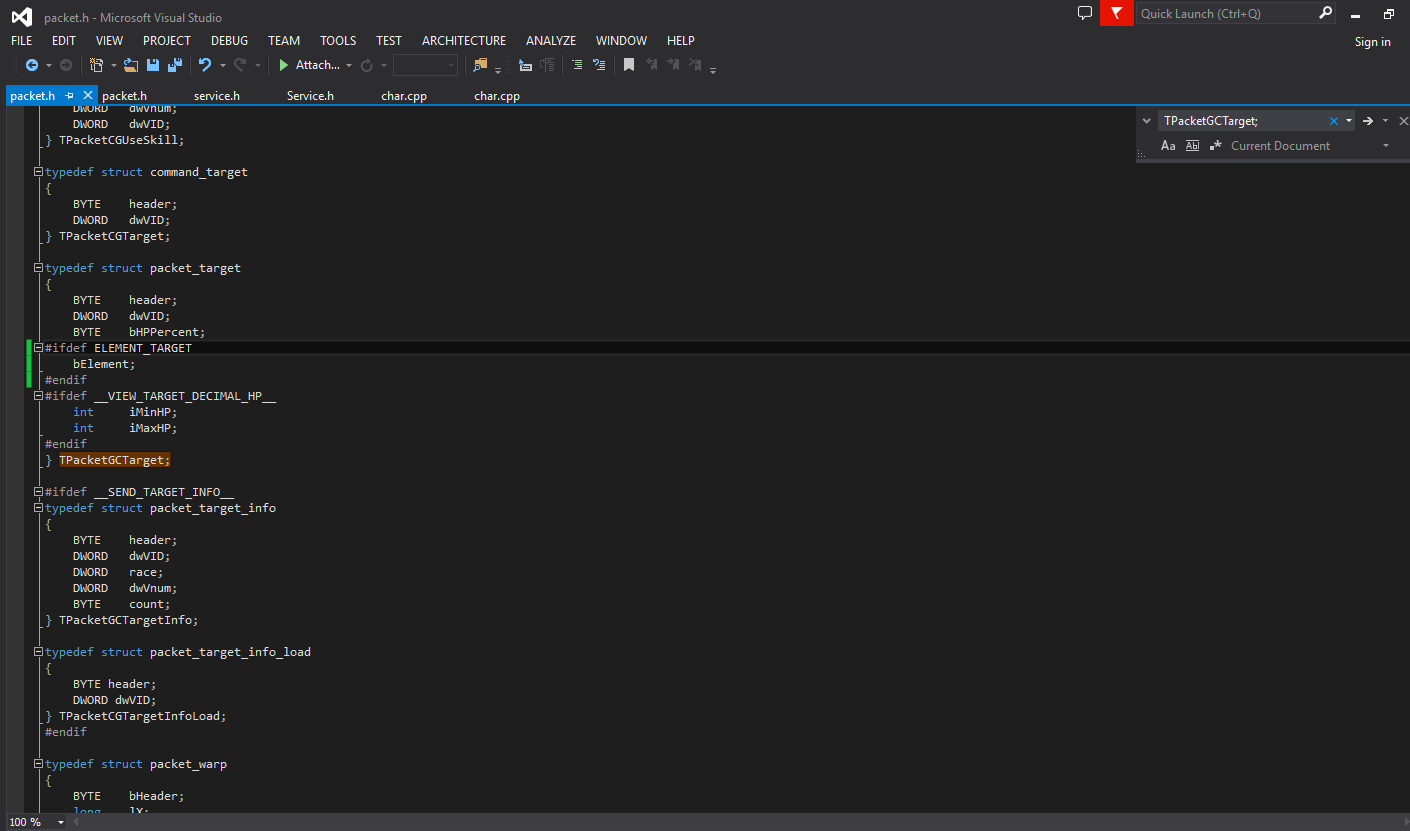
Task: Open the EDIT menu
Action: tap(64, 41)
